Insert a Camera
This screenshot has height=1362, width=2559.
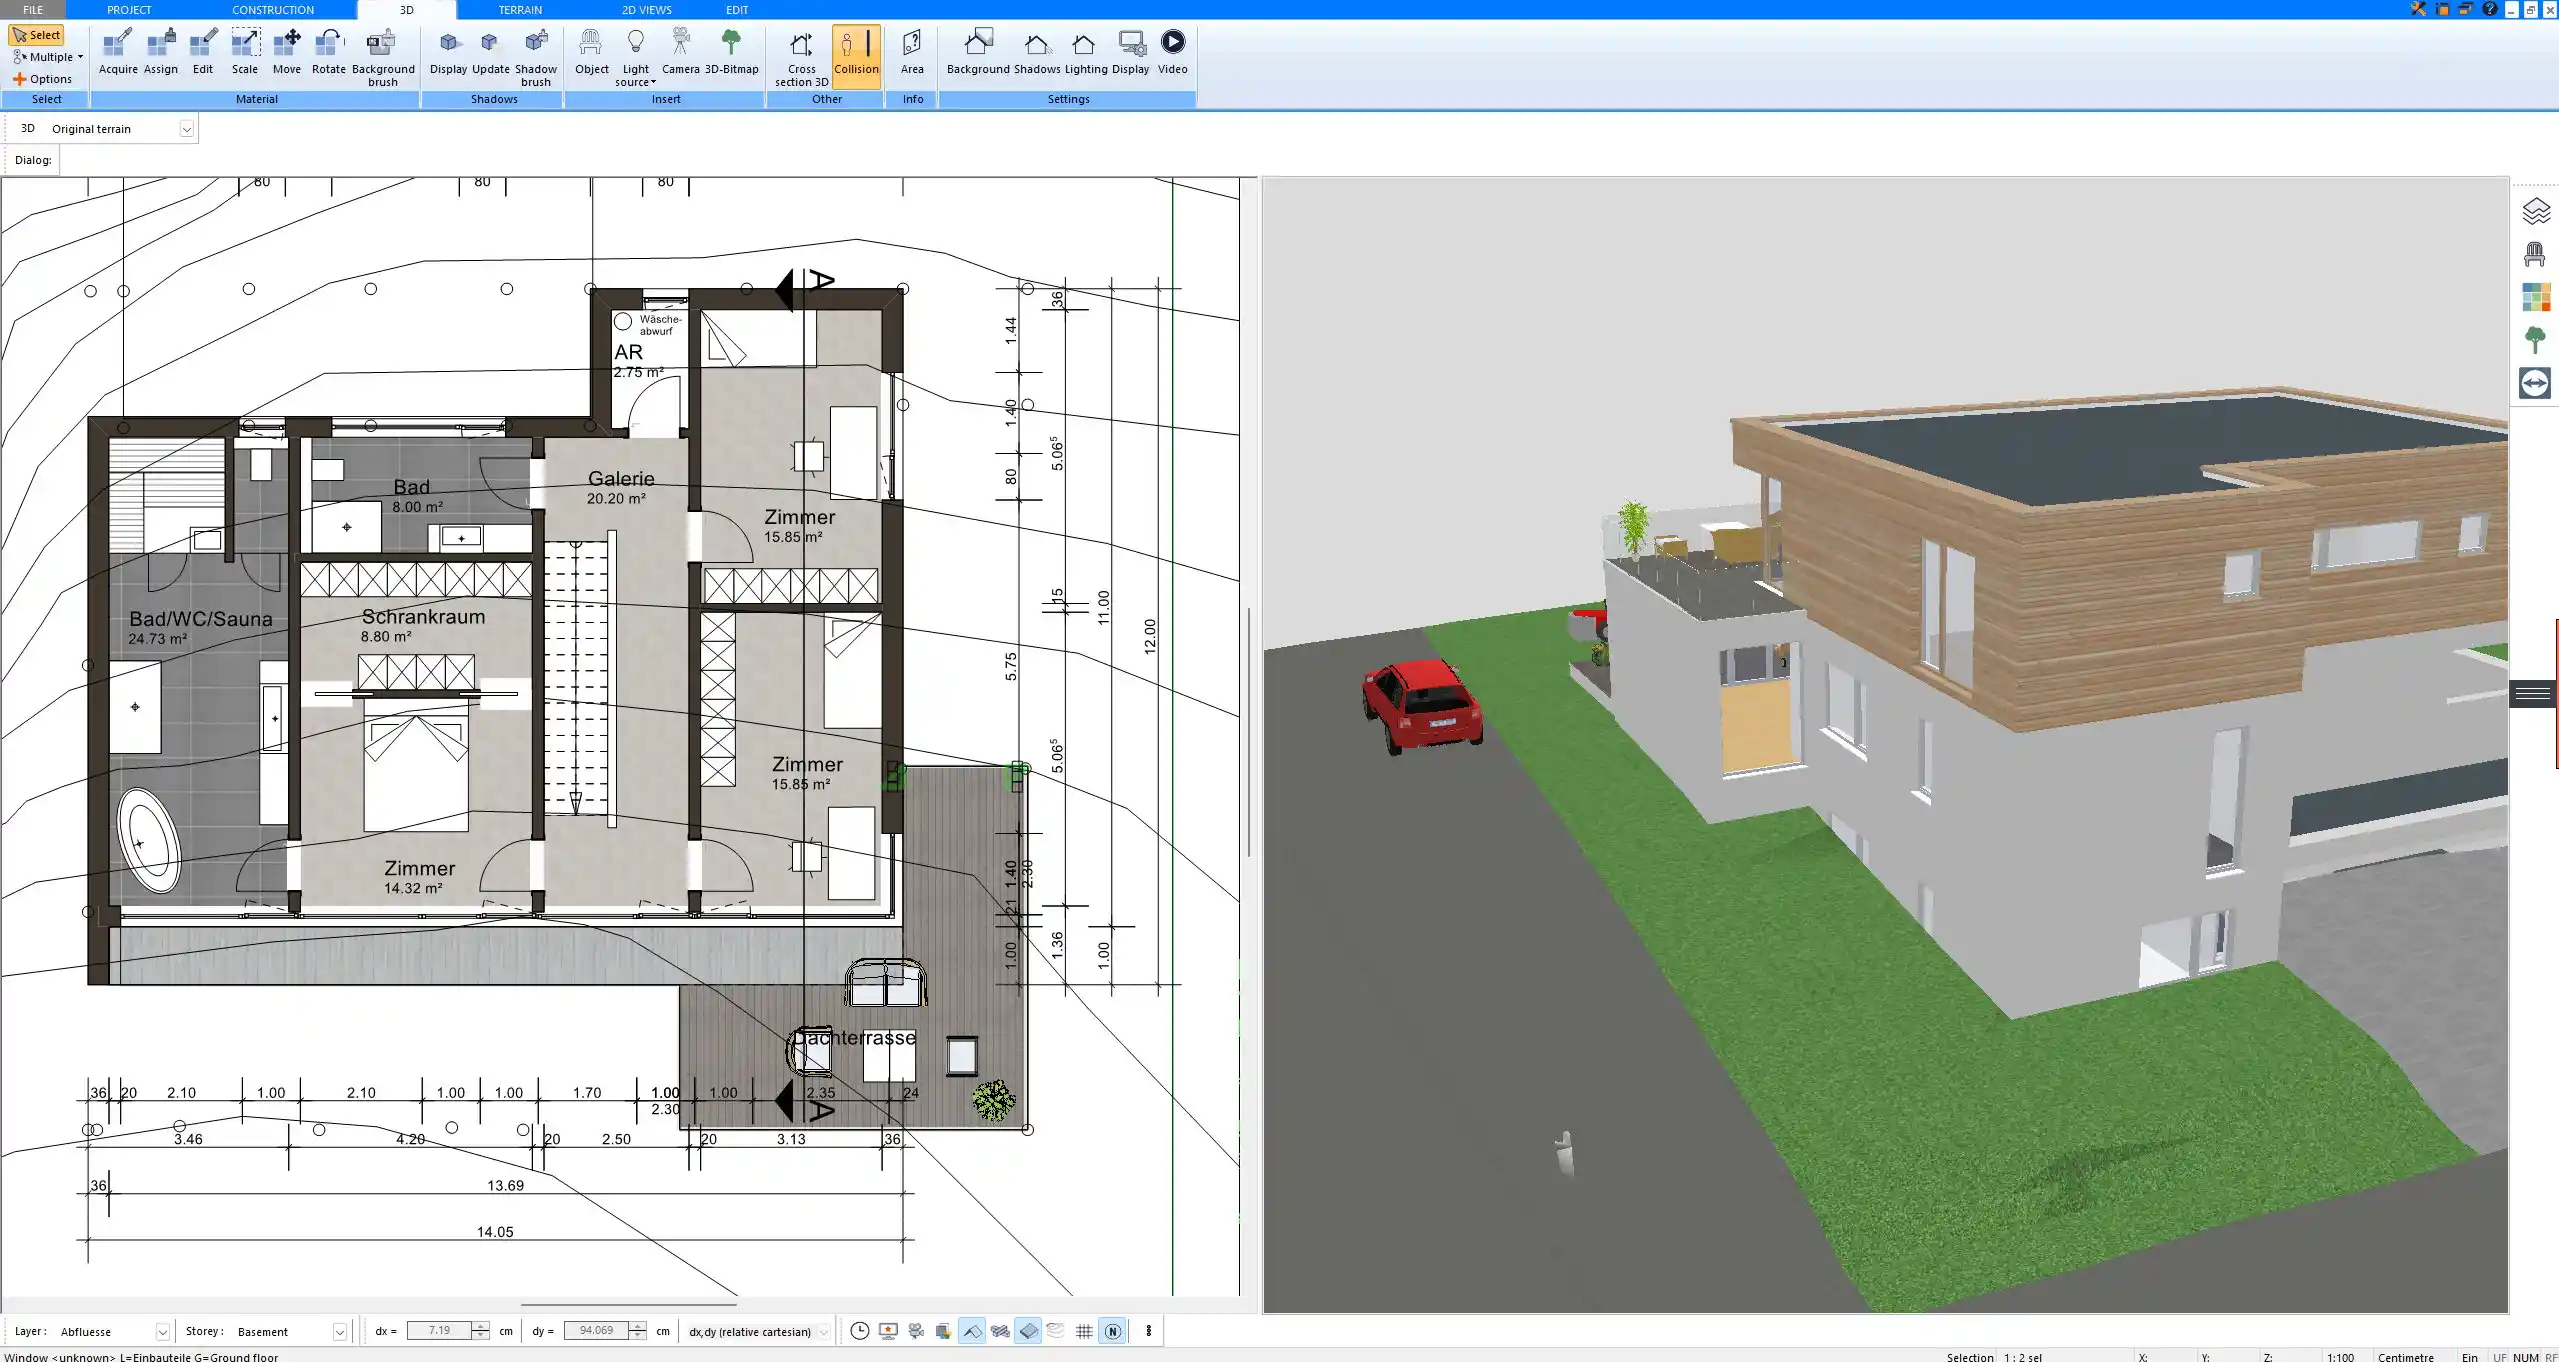pyautogui.click(x=680, y=52)
